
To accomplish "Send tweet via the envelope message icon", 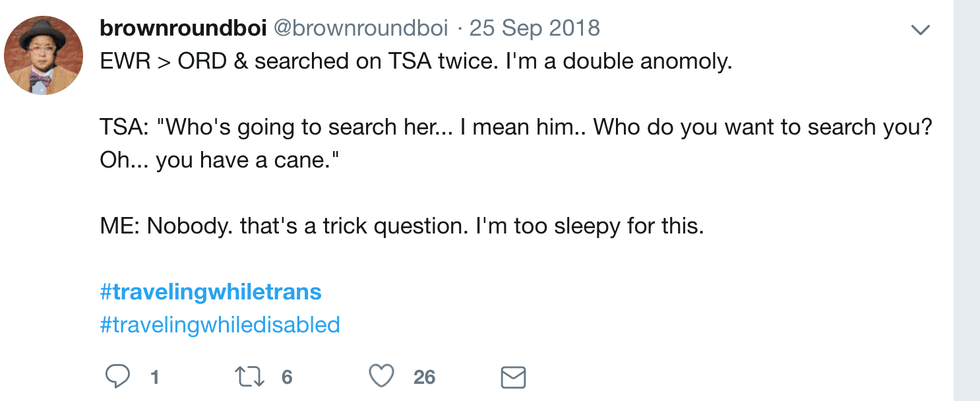I will (x=513, y=377).
